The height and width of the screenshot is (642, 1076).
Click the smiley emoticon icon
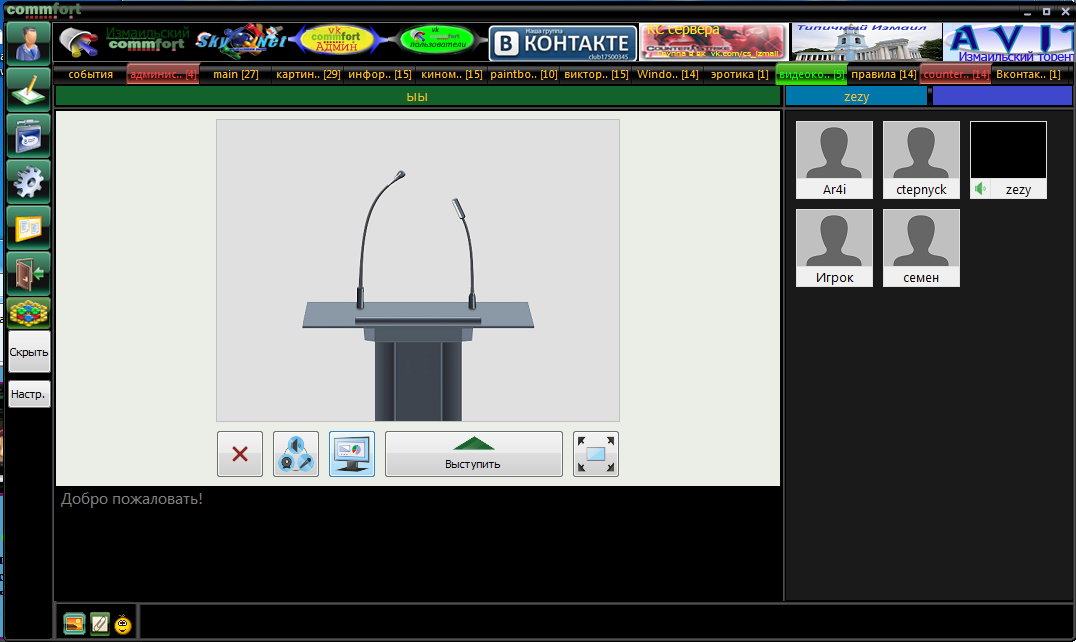point(123,624)
